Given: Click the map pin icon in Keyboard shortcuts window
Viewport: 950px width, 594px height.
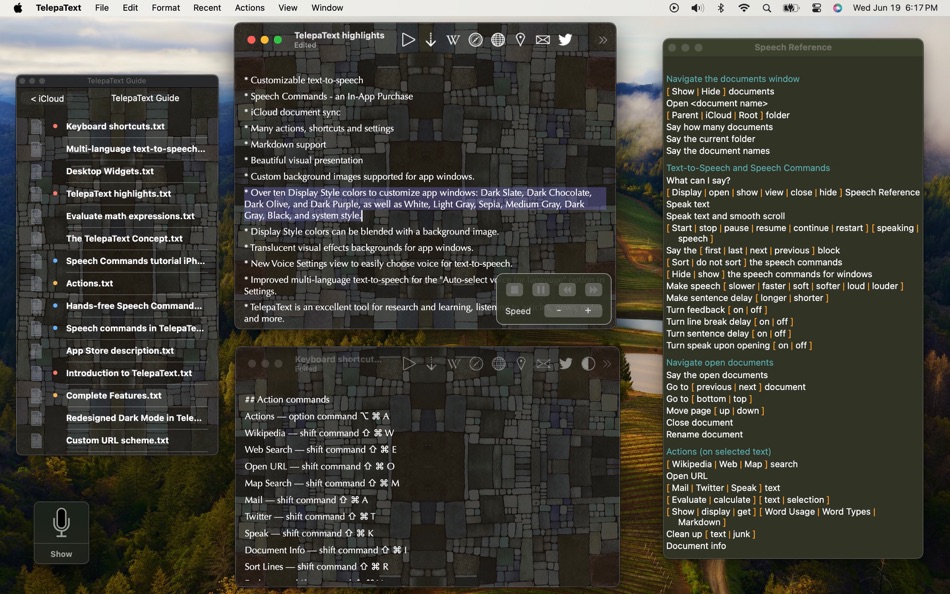Looking at the screenshot, I should [x=521, y=364].
